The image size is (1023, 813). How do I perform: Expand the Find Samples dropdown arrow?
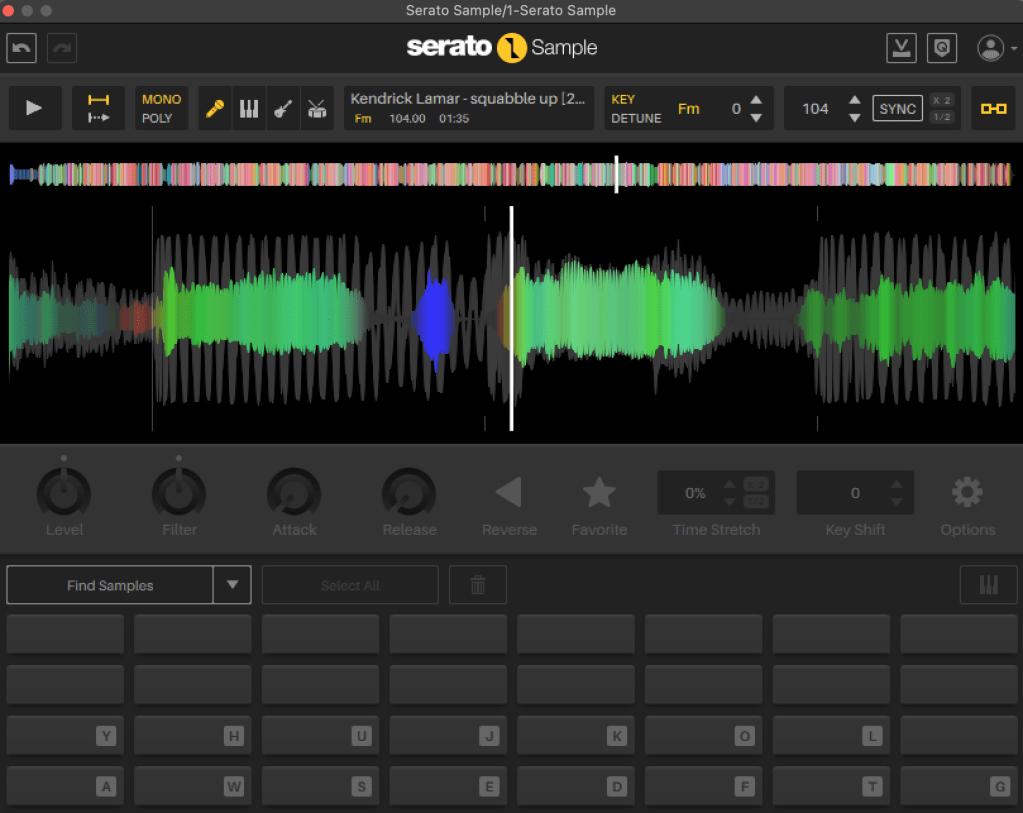(232, 585)
